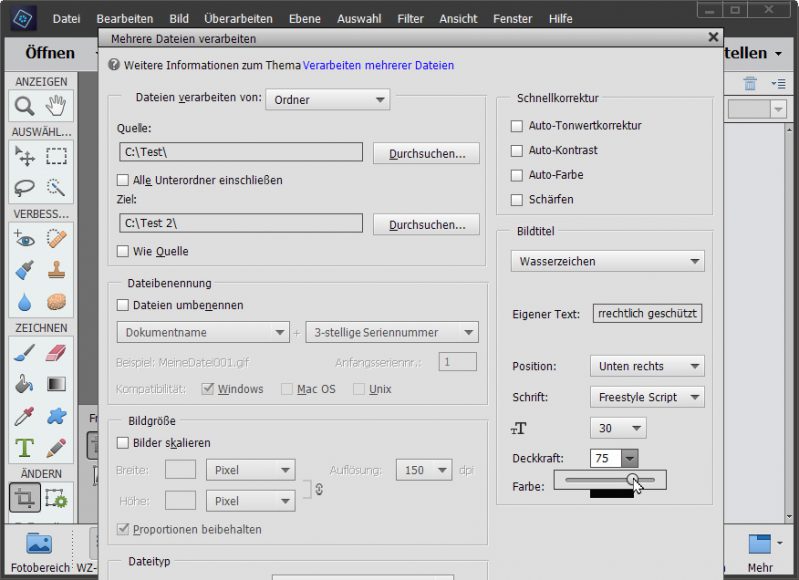This screenshot has height=580, width=799.
Task: Activate the Crop tool
Action: point(25,498)
